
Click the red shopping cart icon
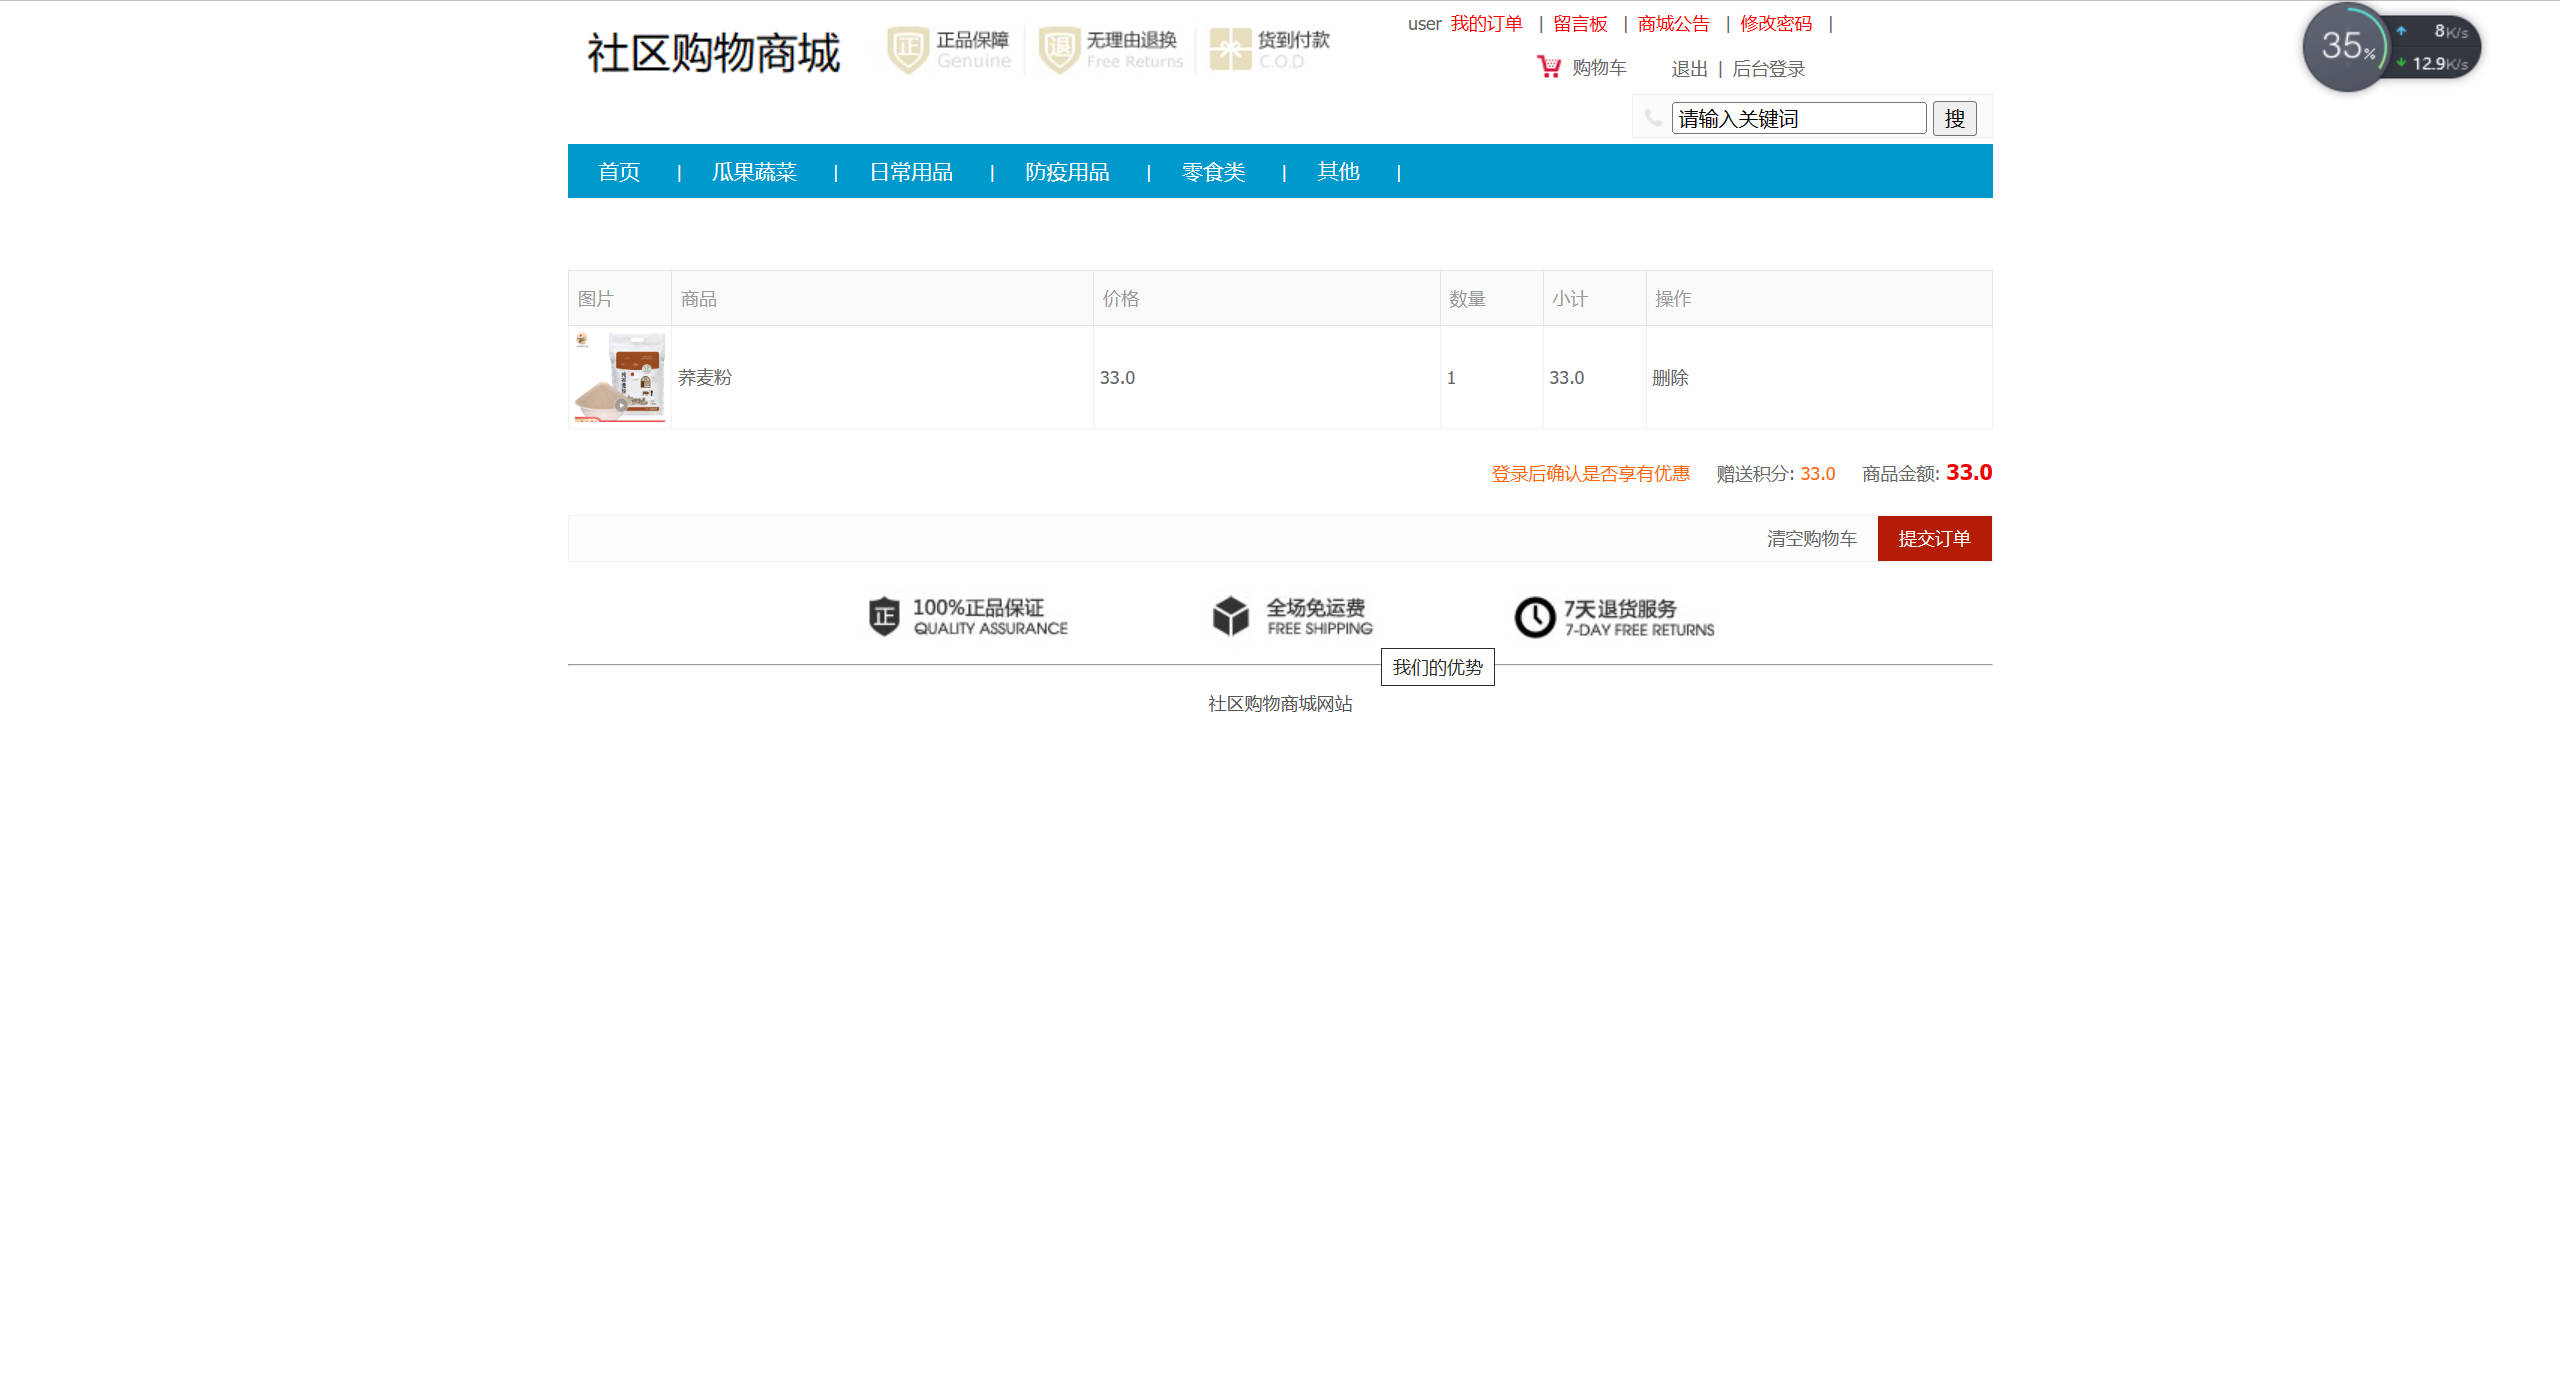(x=1548, y=67)
